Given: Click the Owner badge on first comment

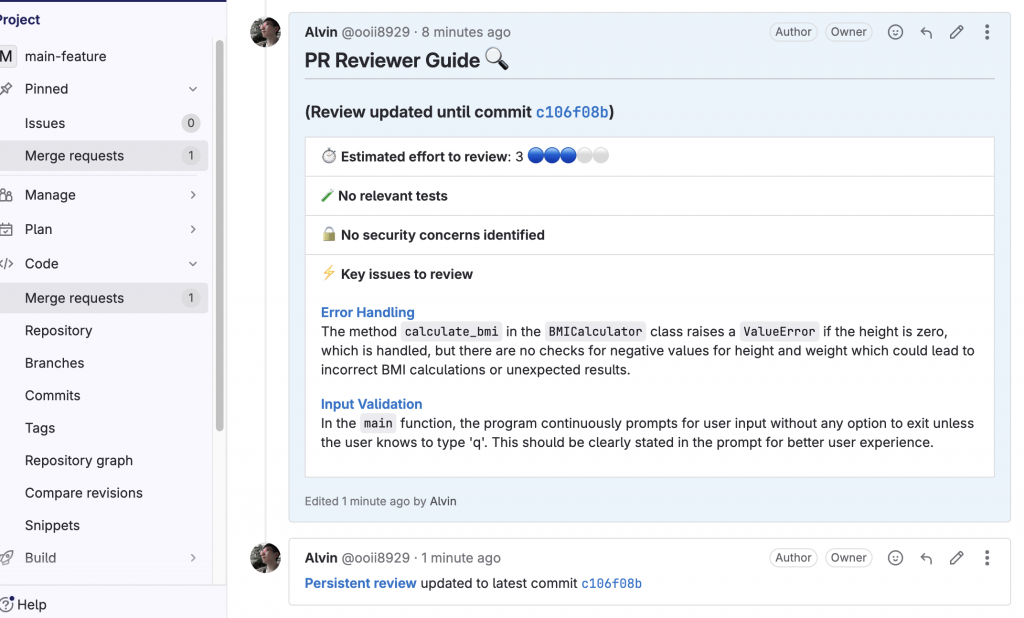Looking at the screenshot, I should coord(848,32).
